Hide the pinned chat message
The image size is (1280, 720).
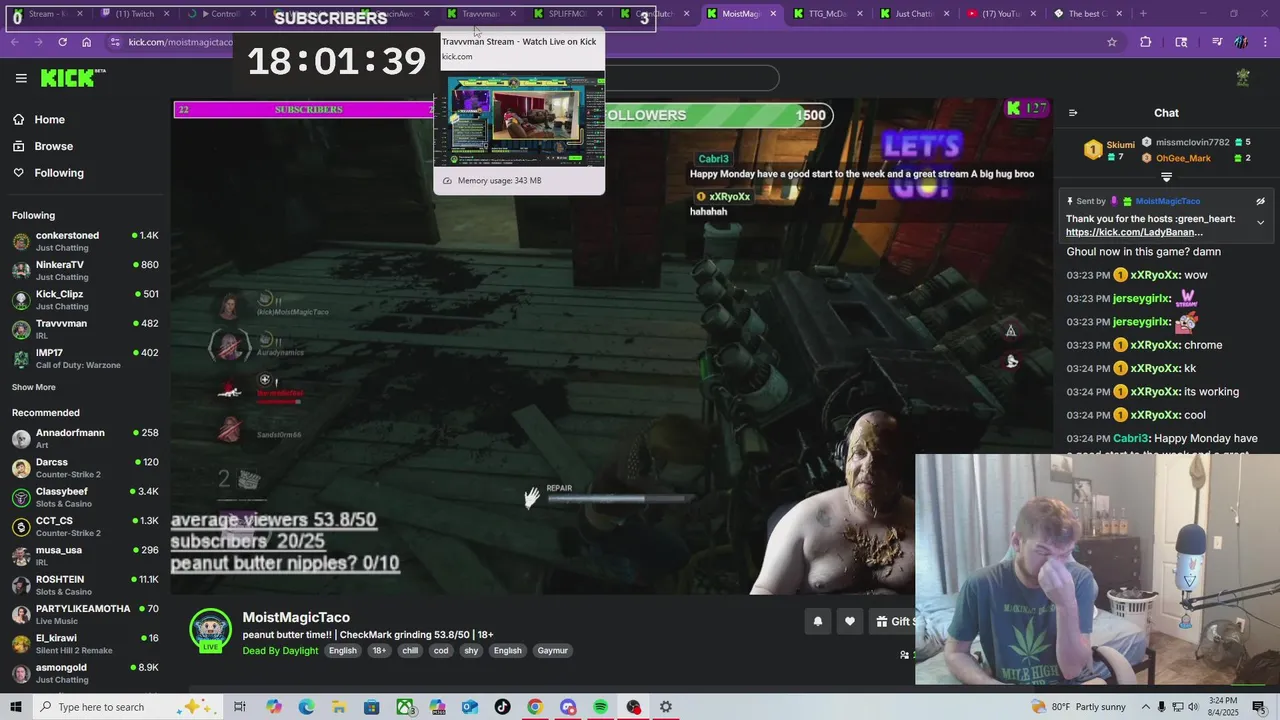point(1260,201)
